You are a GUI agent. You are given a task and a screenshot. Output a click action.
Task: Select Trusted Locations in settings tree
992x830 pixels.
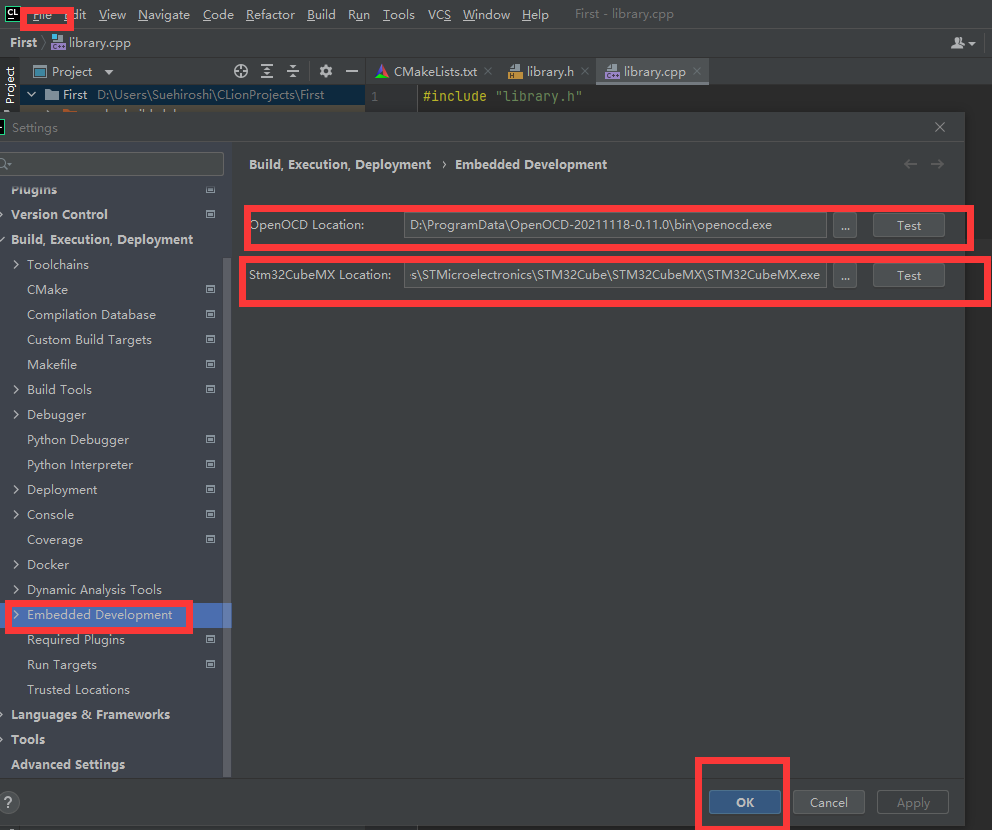78,690
